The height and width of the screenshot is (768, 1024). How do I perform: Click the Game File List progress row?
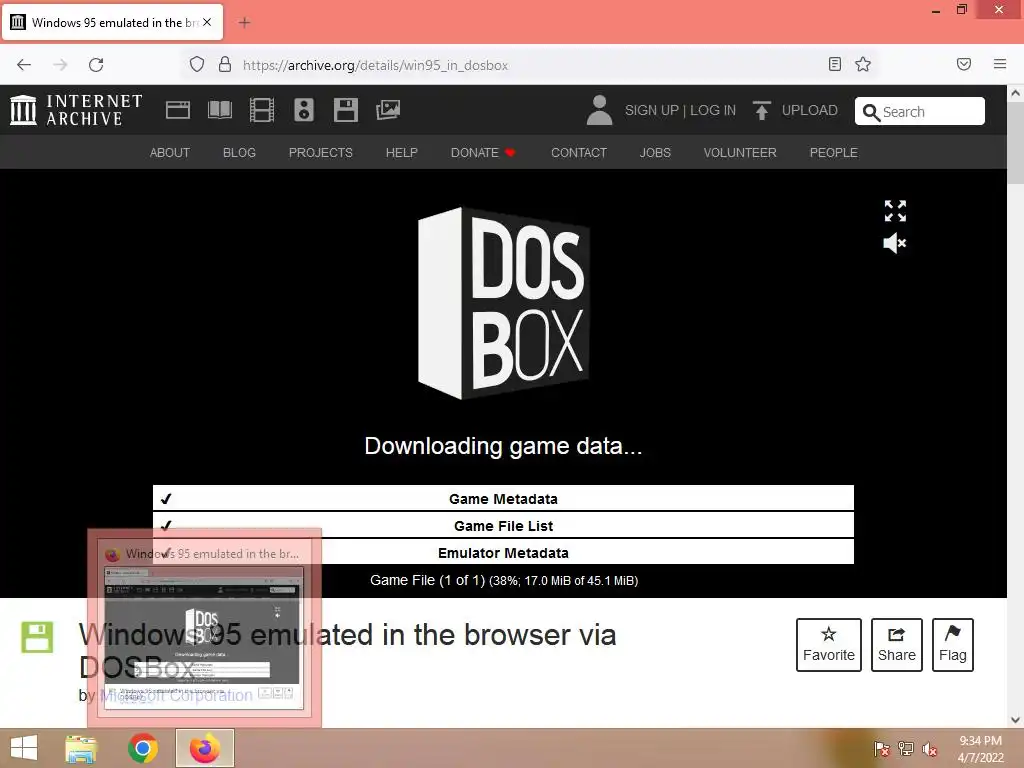coord(503,525)
